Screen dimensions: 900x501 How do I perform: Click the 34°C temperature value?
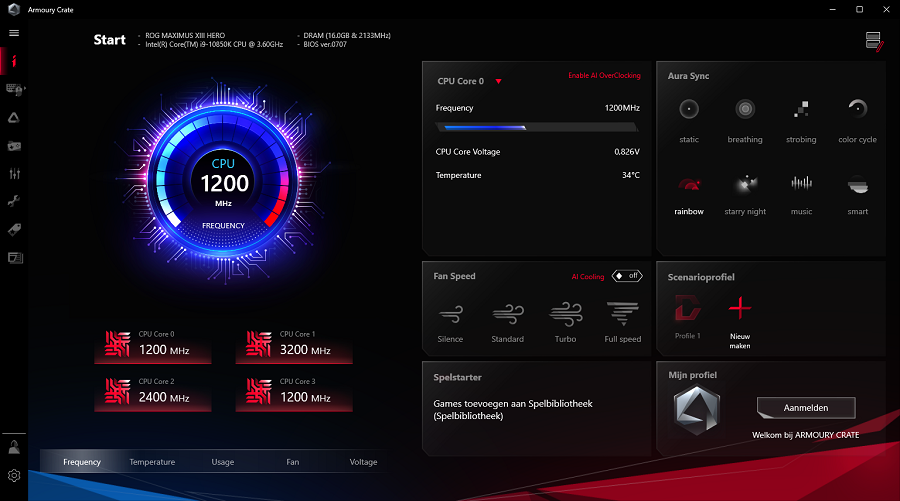pos(631,175)
